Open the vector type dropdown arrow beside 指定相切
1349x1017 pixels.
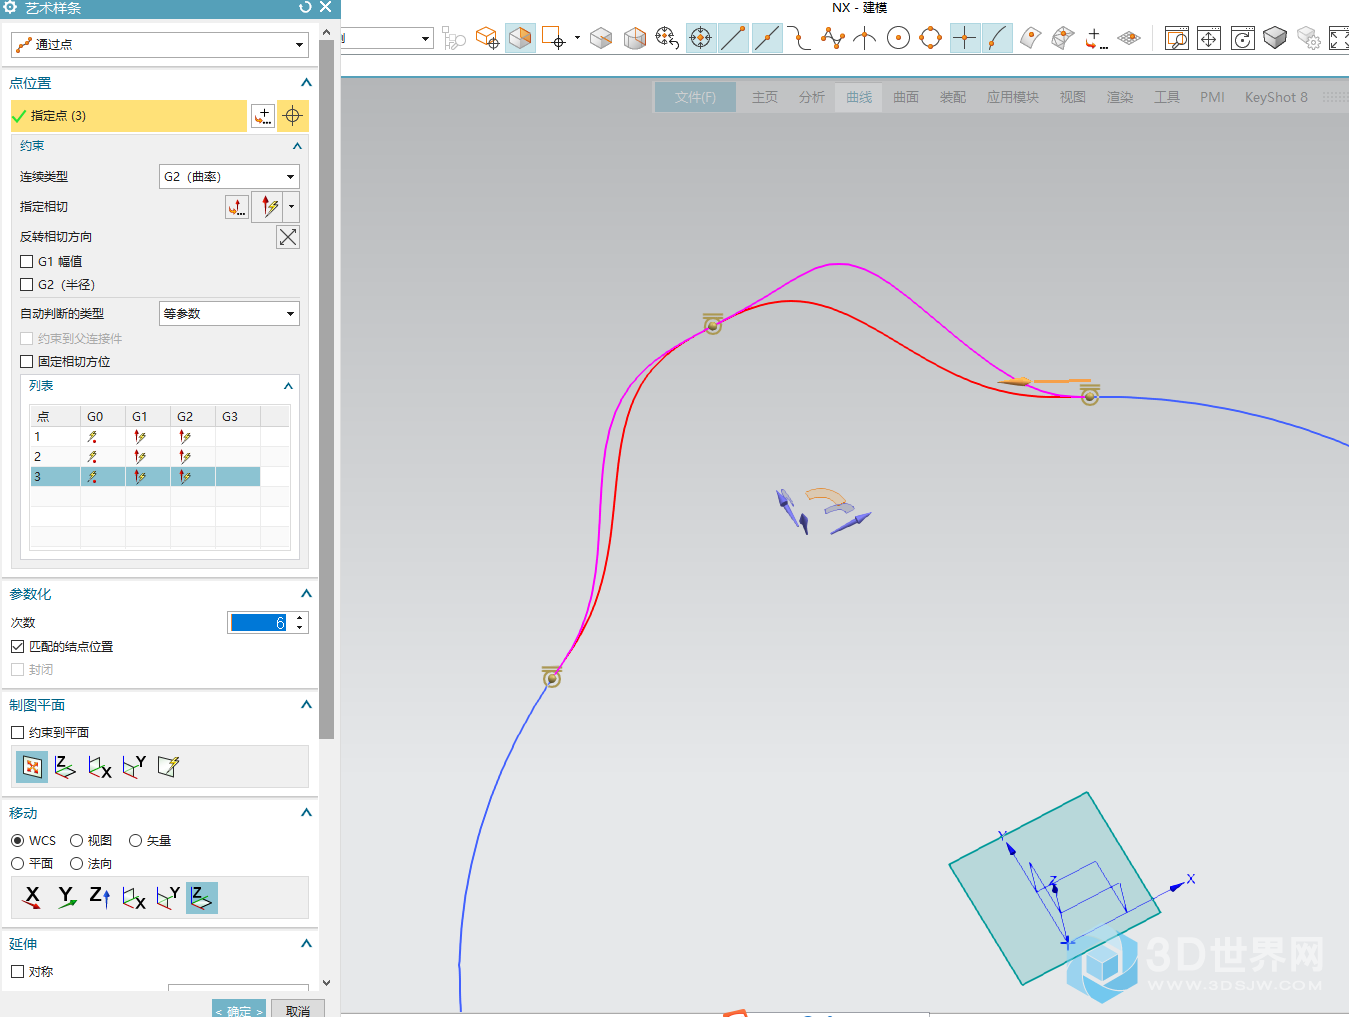click(292, 207)
